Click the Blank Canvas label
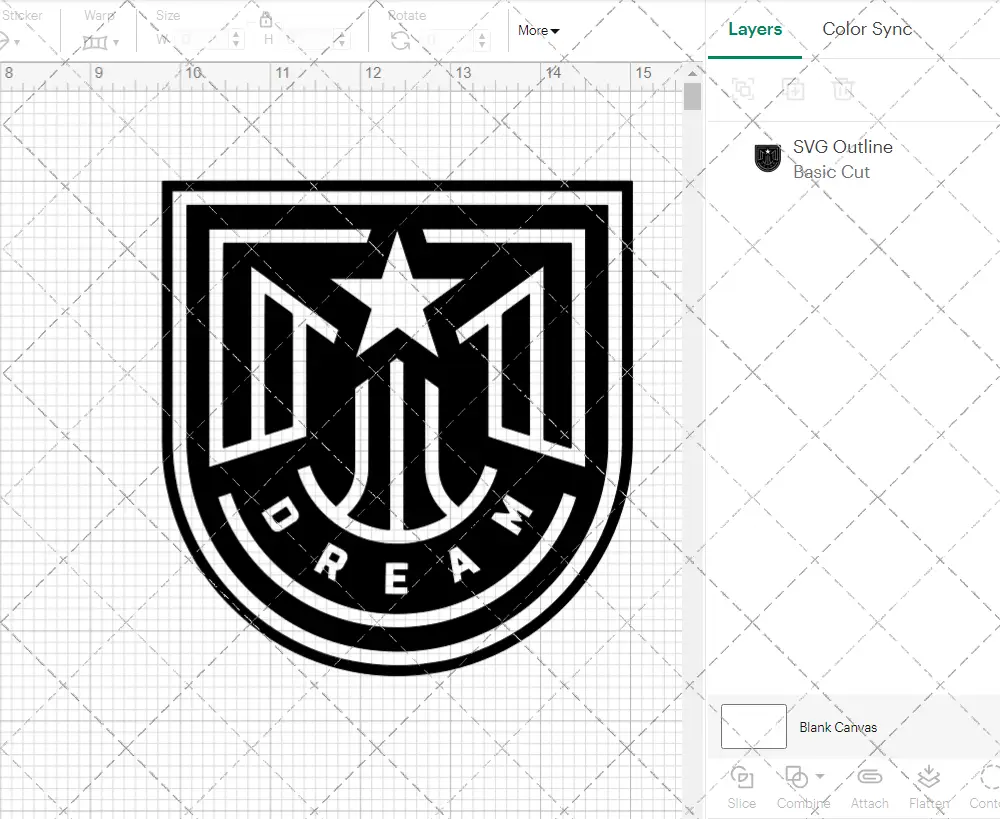The width and height of the screenshot is (1000, 819). [838, 727]
